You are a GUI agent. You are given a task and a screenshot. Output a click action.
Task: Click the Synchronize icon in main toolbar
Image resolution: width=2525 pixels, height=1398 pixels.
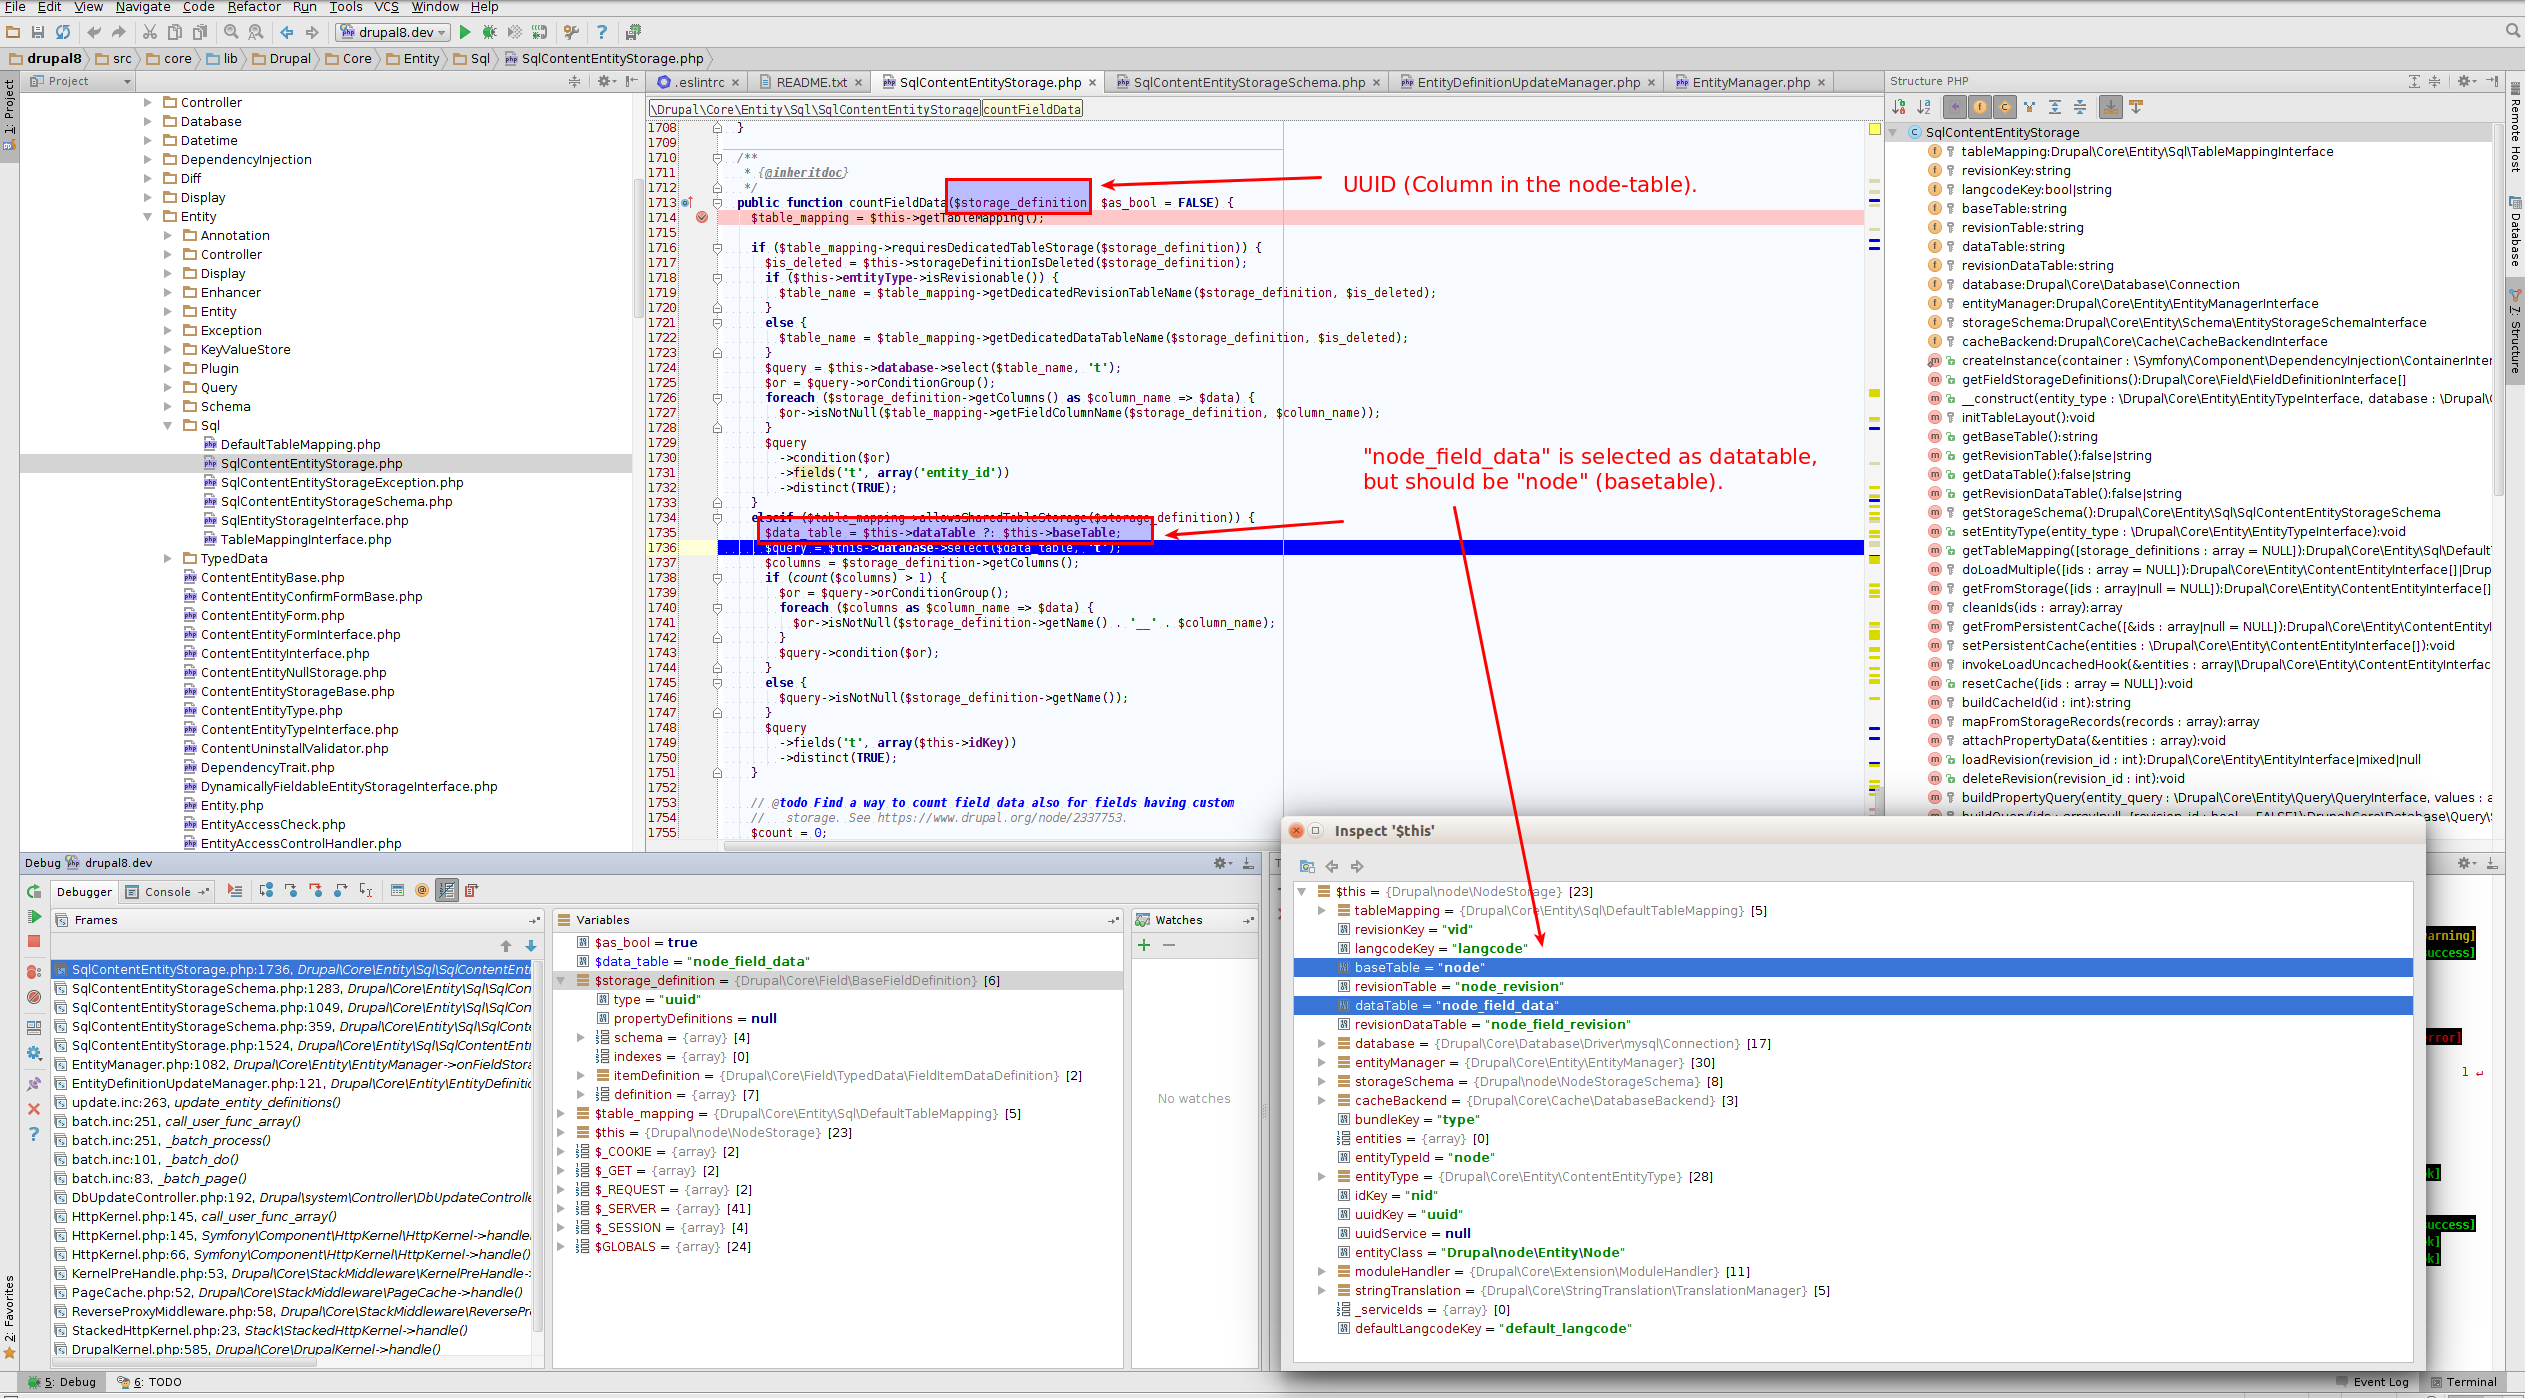(x=63, y=32)
